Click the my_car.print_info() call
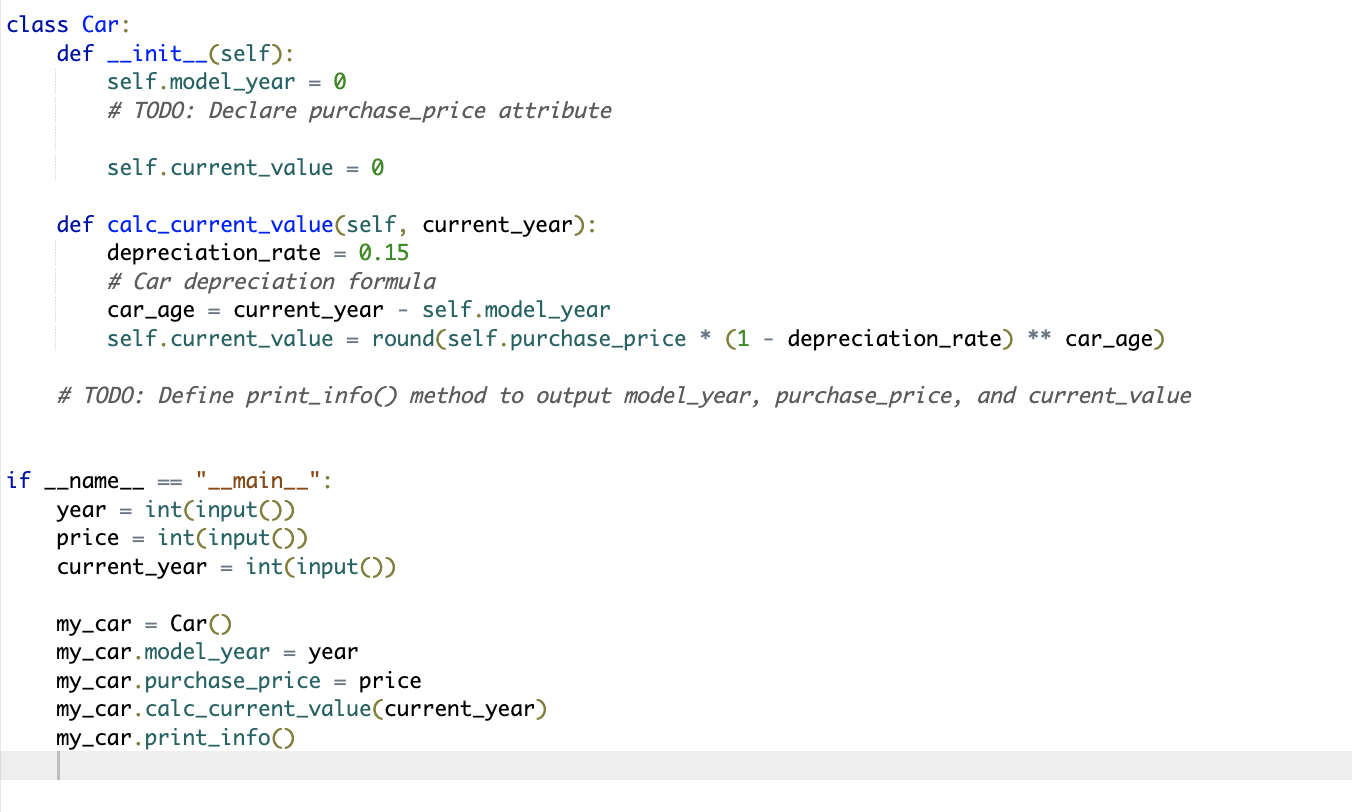 tap(175, 737)
